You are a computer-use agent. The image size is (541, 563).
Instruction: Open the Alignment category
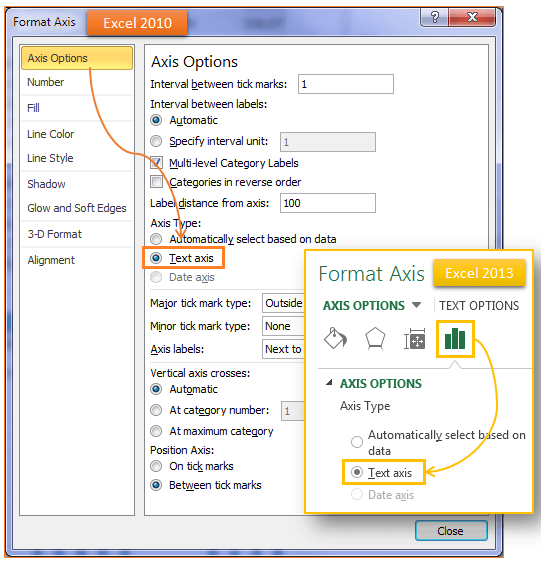[77, 260]
